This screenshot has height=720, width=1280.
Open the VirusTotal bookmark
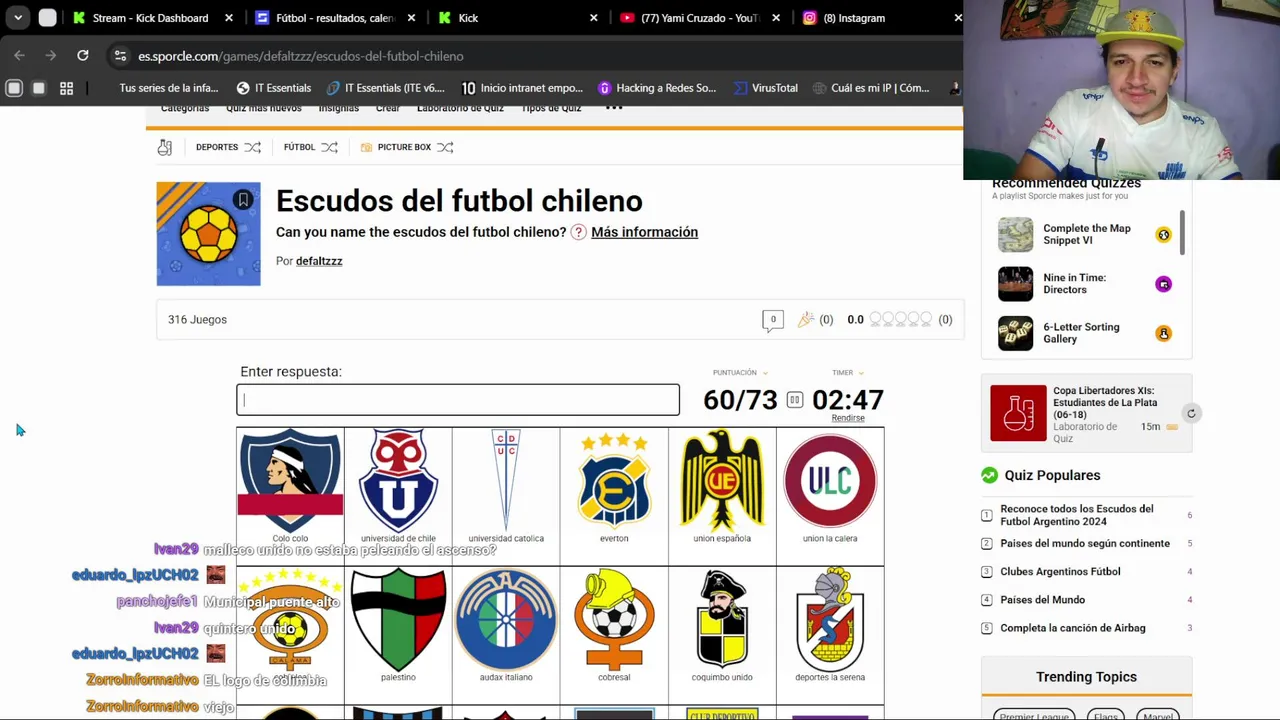pos(766,88)
